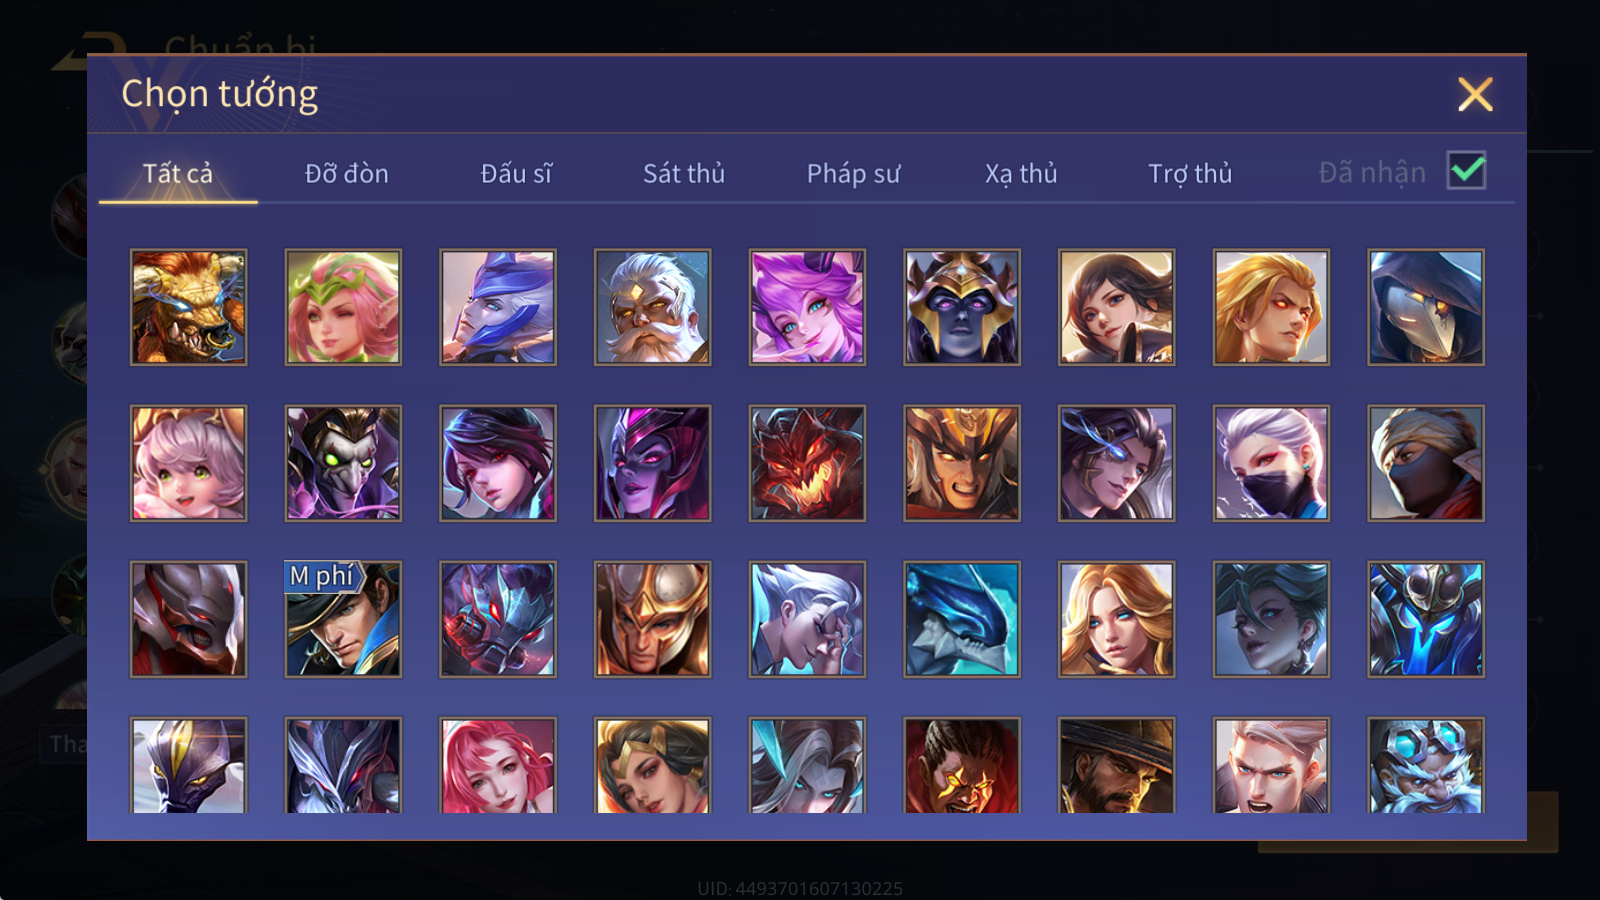The image size is (1600, 900).
Task: Pick the hero tagged 'M phí'
Action: click(343, 619)
